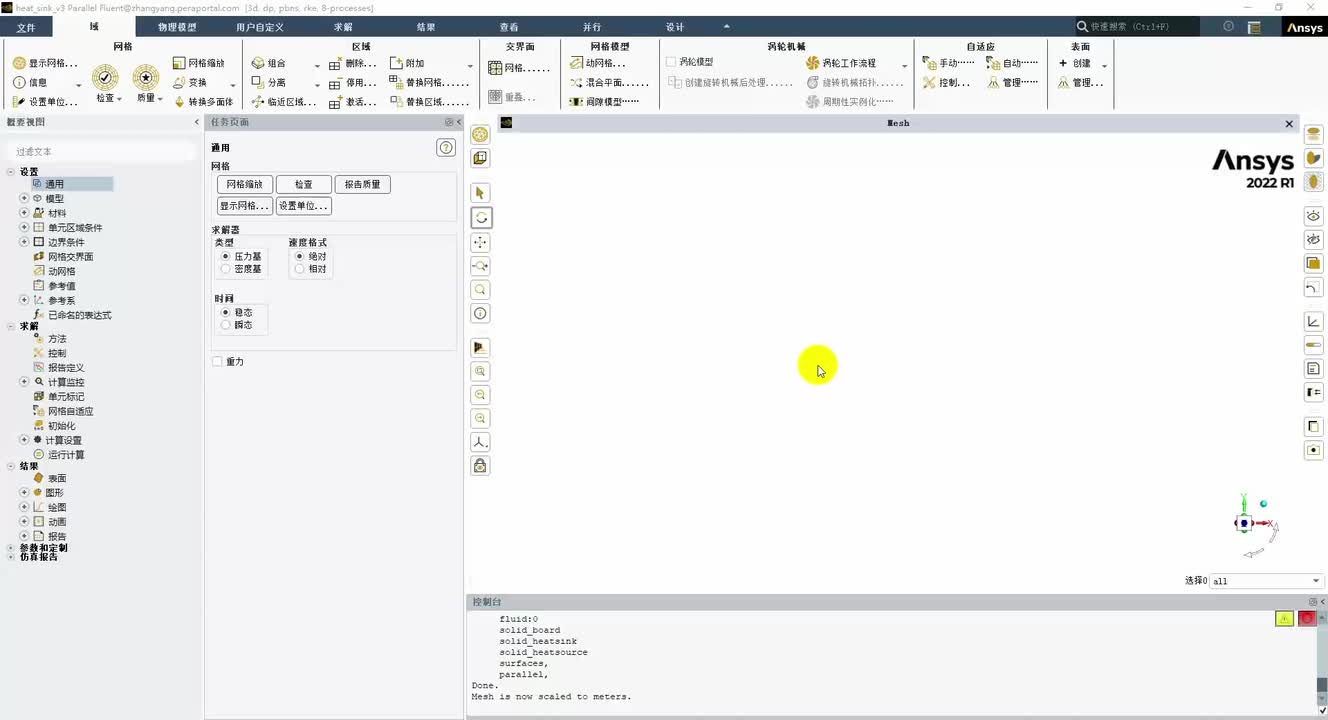
Task: Select 相对 velocity formulation
Action: point(310,269)
